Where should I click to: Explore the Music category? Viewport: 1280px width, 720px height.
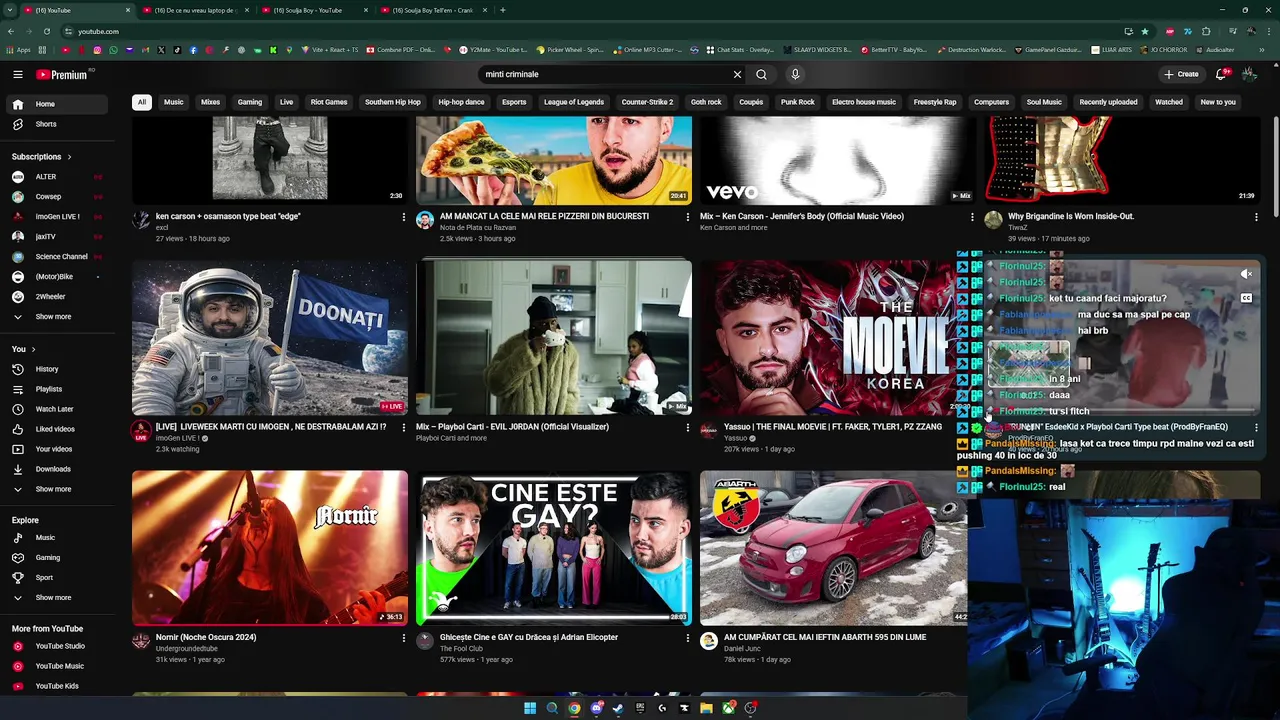[x=58, y=538]
